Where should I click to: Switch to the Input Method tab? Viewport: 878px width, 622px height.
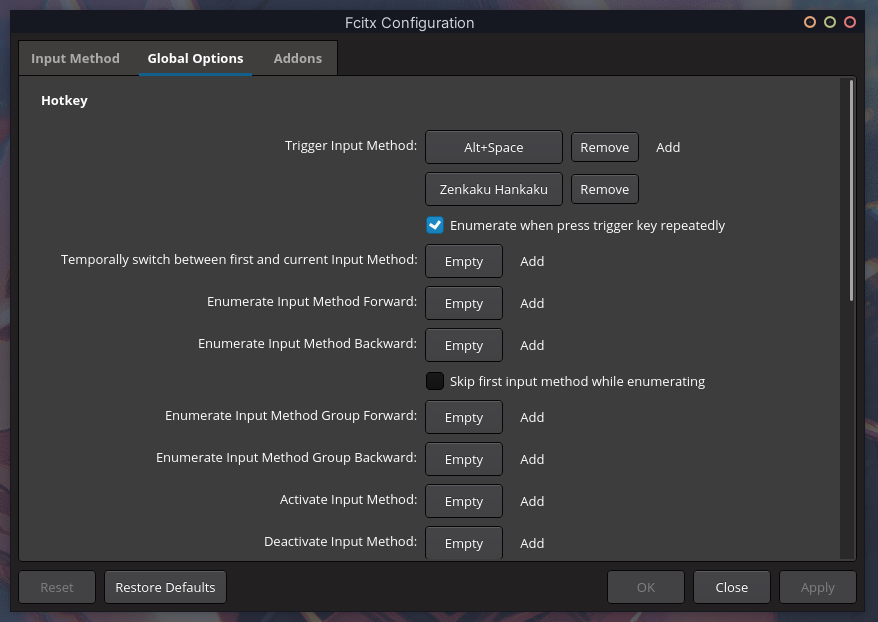pyautogui.click(x=75, y=58)
